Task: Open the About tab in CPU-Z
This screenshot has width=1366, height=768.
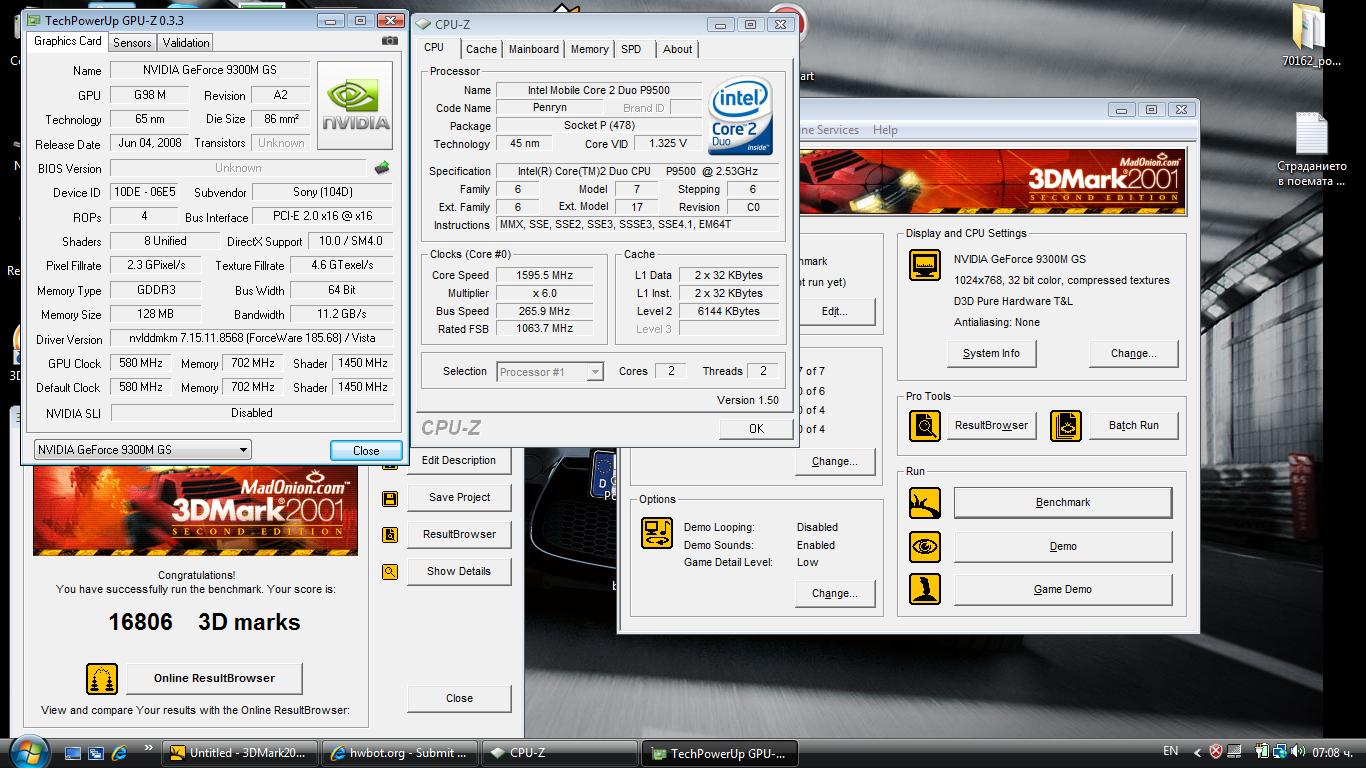Action: pyautogui.click(x=677, y=49)
